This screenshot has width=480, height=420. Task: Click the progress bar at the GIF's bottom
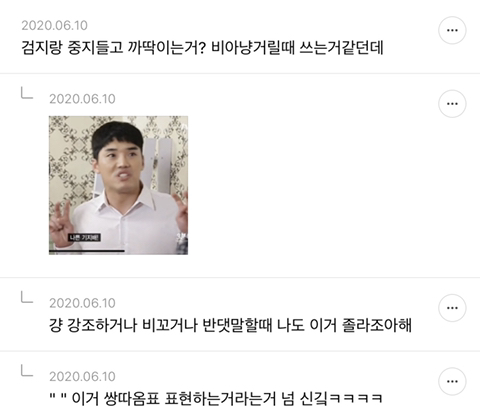87,251
